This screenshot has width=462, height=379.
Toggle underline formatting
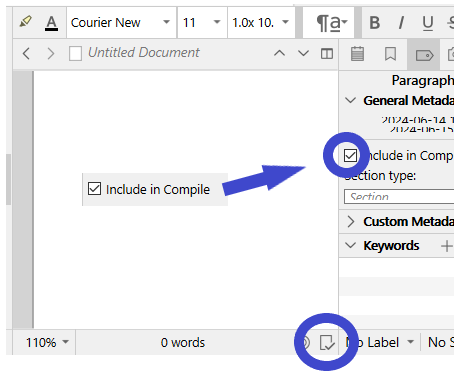coord(428,23)
